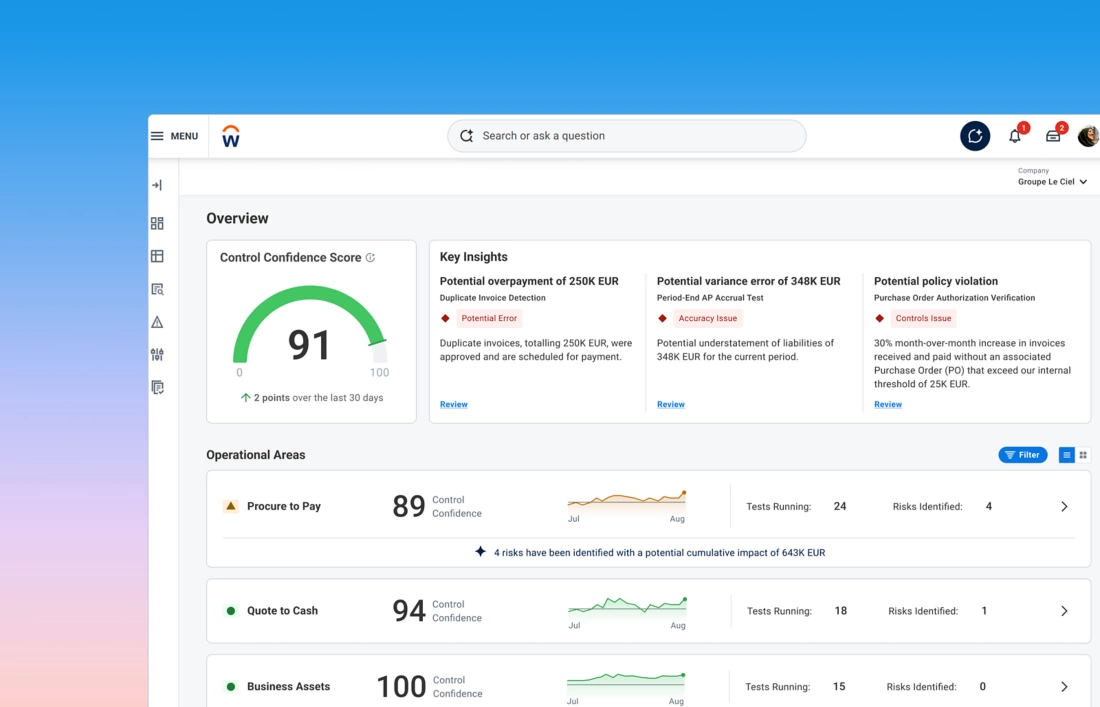
Task: Open the dashboard grid icon in sidebar
Action: click(157, 224)
